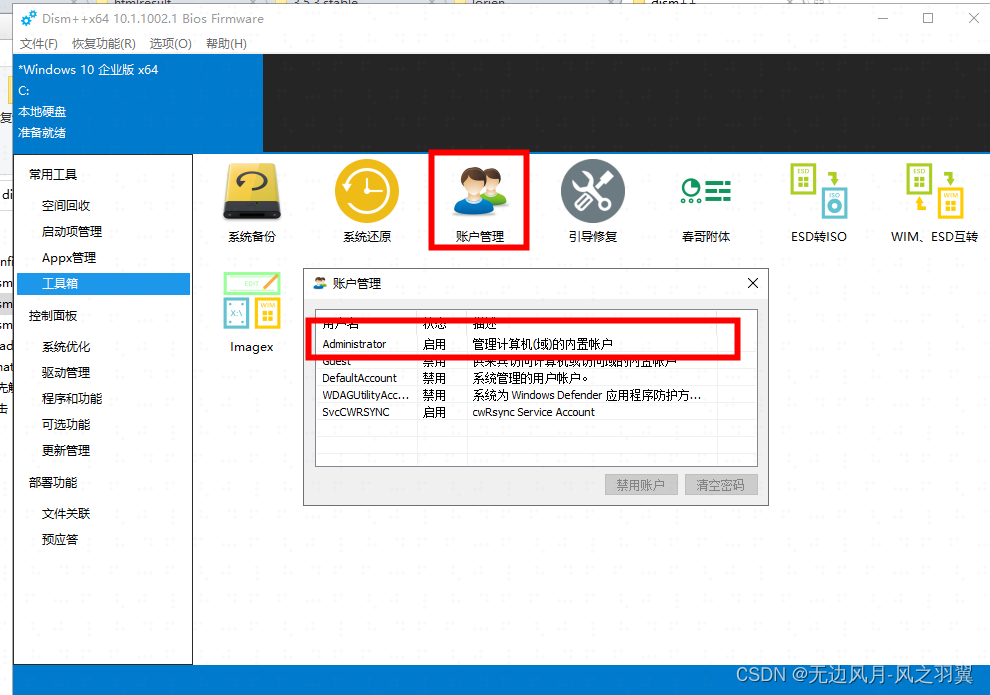Open the 账户管理 account management tool
Image resolution: width=990 pixels, height=695 pixels.
[479, 202]
